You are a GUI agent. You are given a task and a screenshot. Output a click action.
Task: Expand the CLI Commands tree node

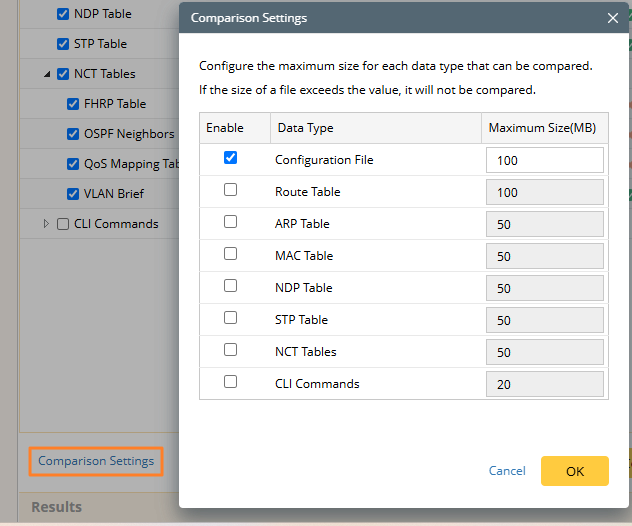pos(46,224)
